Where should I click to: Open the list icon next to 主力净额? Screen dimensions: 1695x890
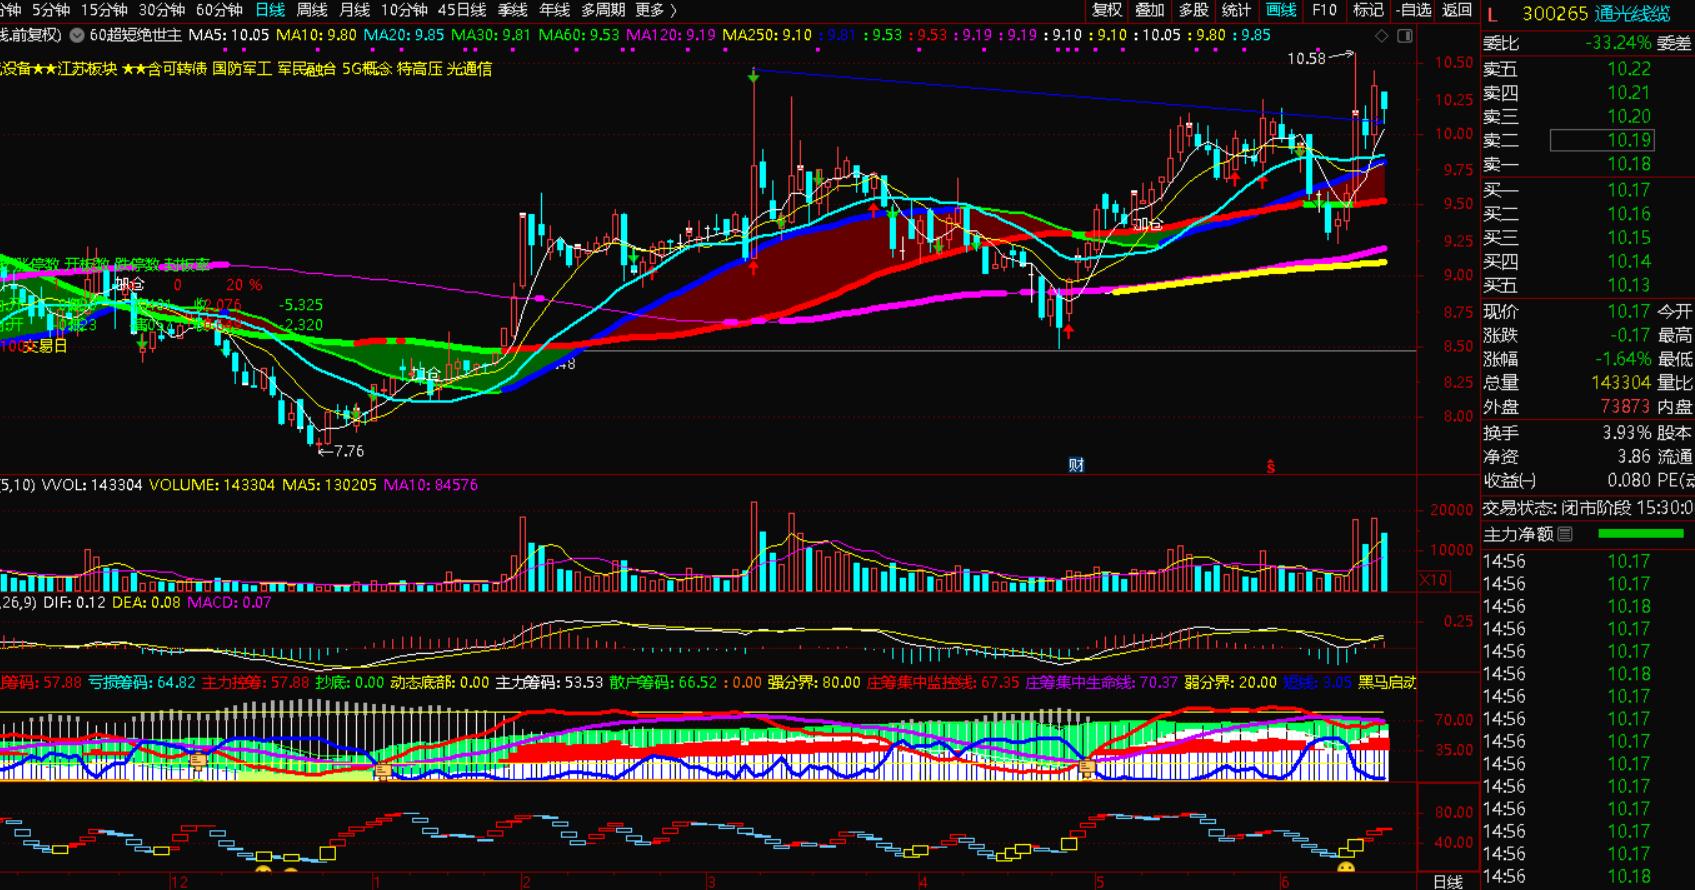click(x=1566, y=535)
